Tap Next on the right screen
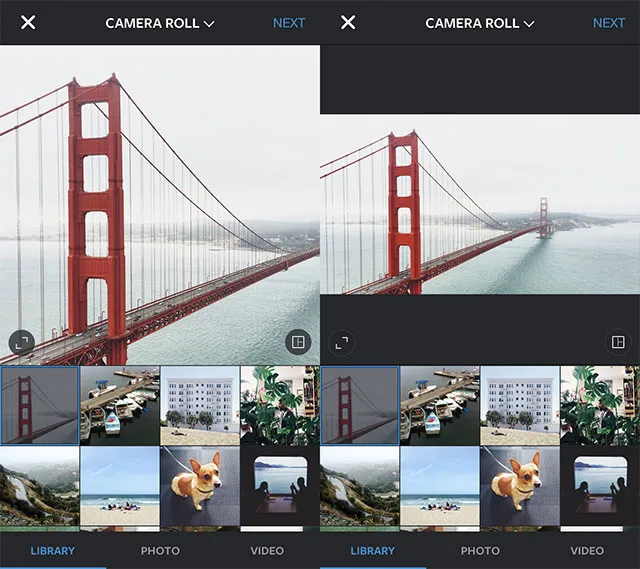Screen dimensions: 640x569 [x=608, y=22]
